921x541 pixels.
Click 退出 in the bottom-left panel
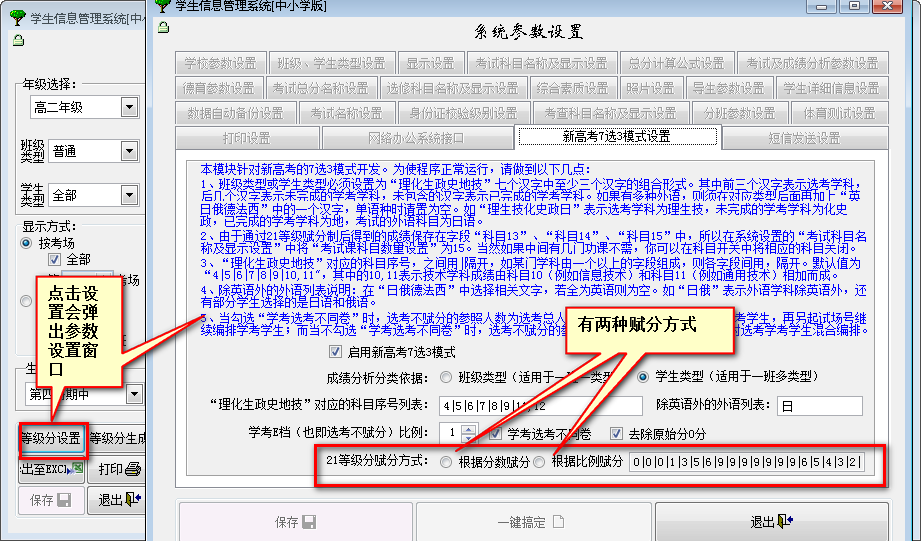click(x=117, y=500)
